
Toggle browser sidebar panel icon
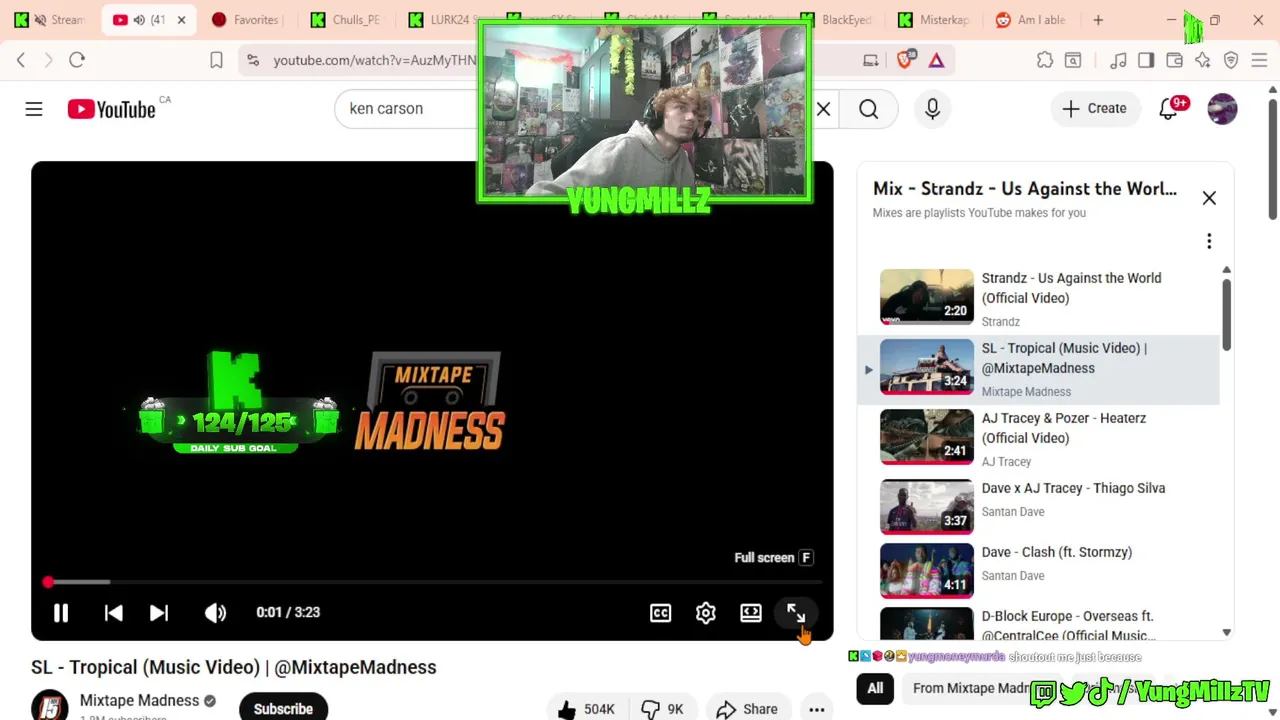(x=1146, y=60)
